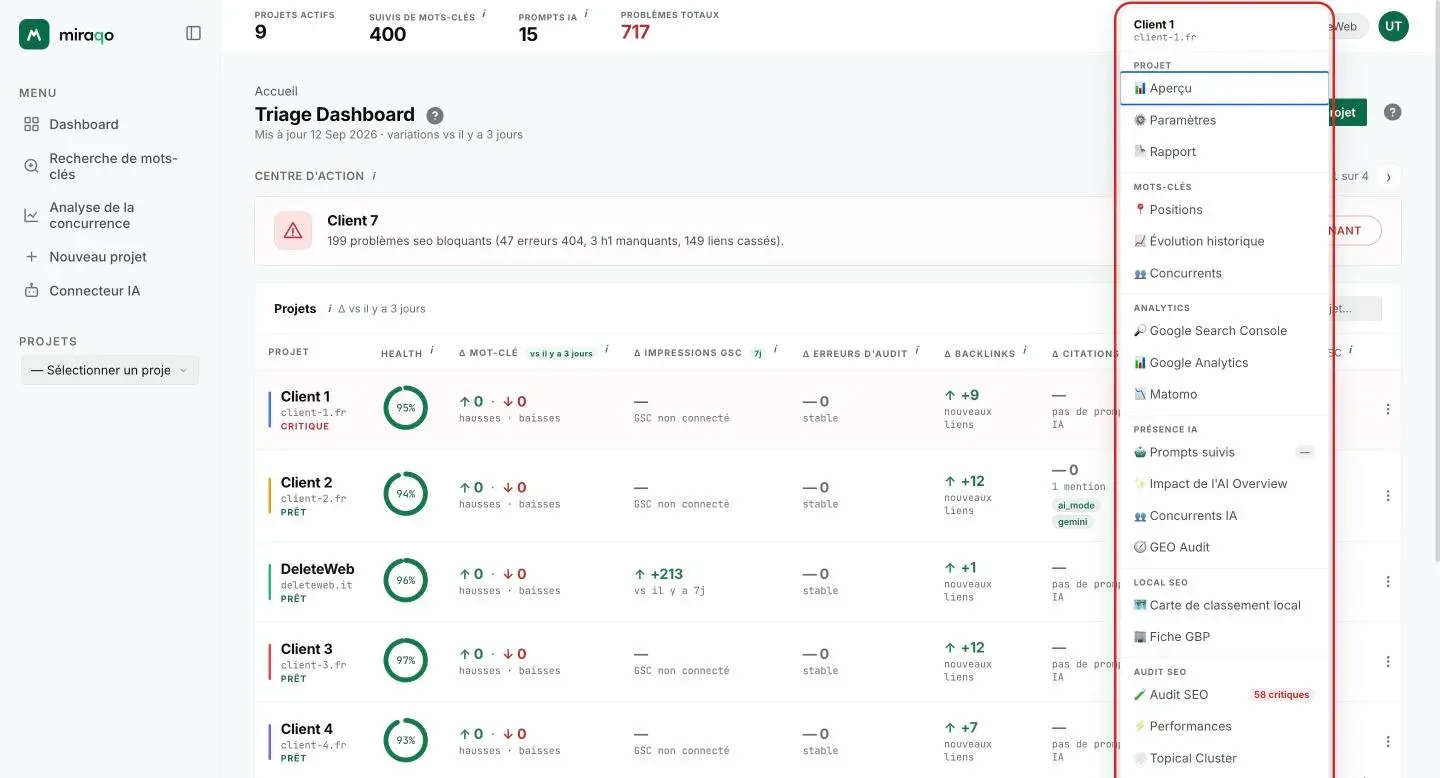Select Évolution historique menu entry

(1224, 241)
